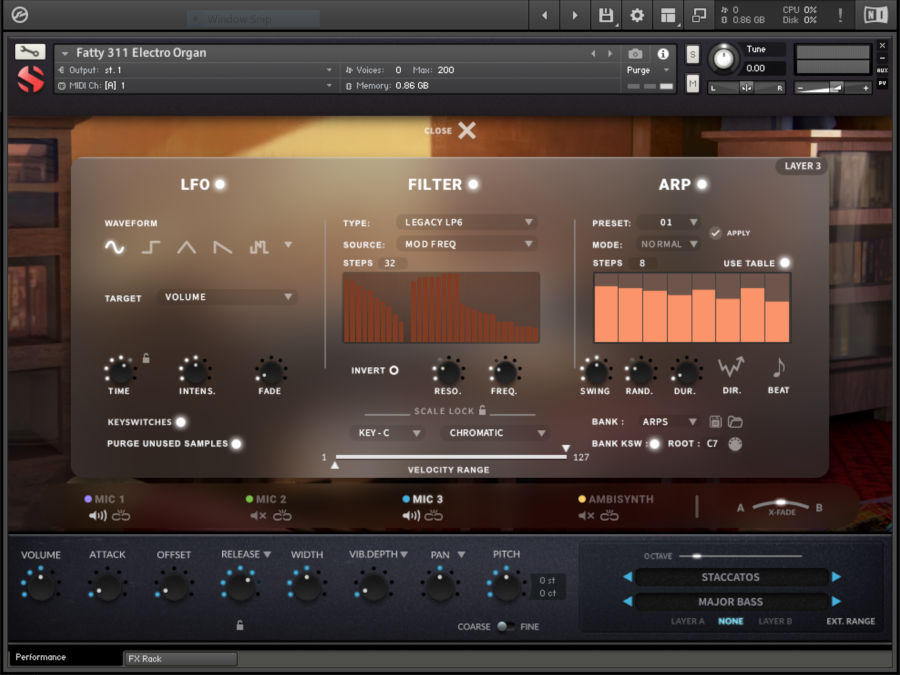Save the current arp bank with the disk icon
Image resolution: width=900 pixels, height=675 pixels.
[715, 422]
